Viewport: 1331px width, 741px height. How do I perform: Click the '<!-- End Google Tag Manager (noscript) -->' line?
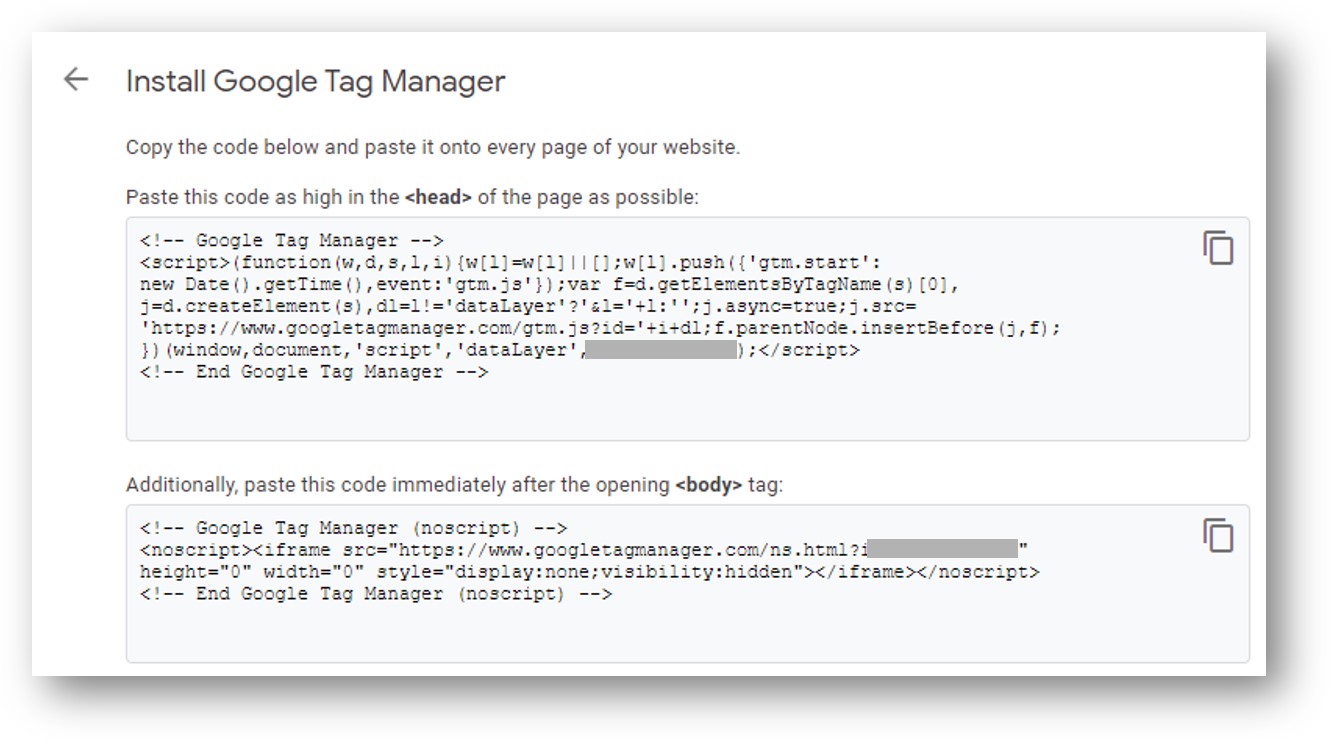coord(375,594)
